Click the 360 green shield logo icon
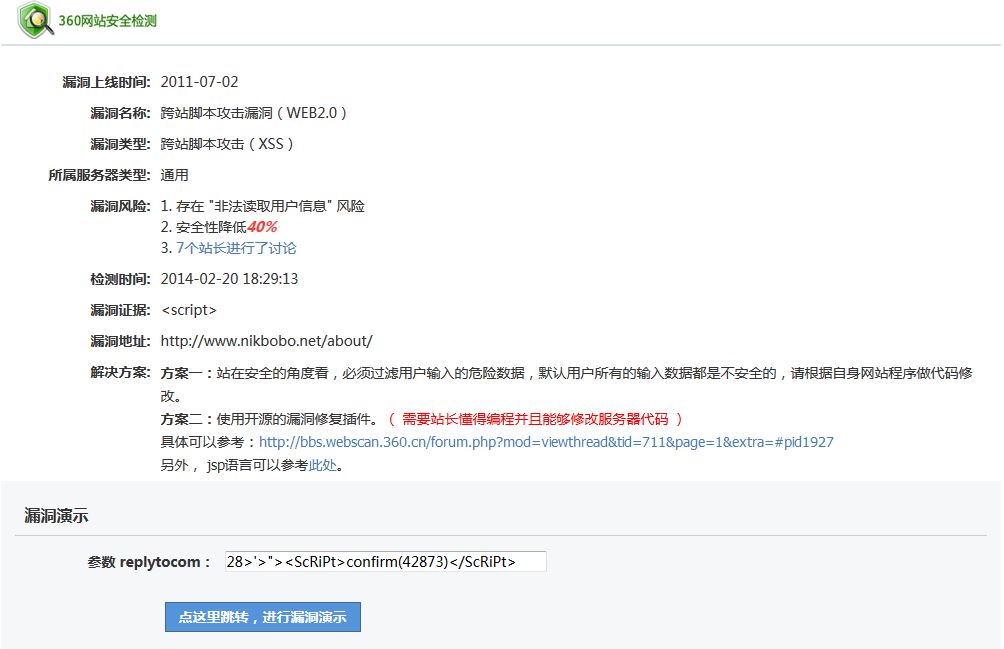 (x=36, y=21)
